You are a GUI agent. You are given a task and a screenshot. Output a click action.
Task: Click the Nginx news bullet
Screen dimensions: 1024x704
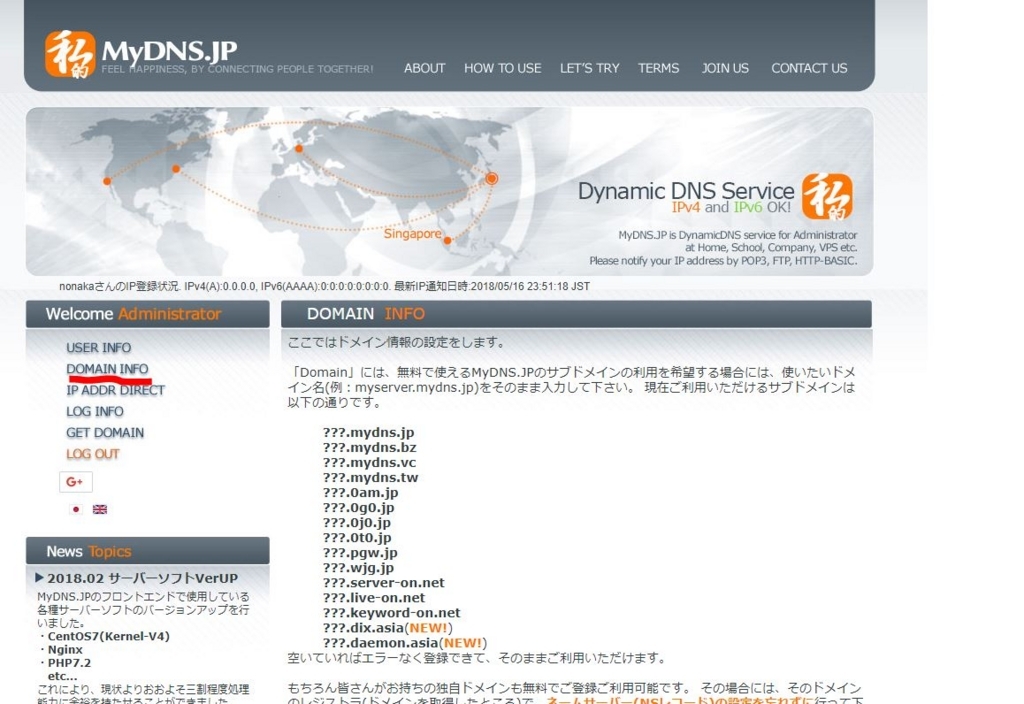click(x=61, y=649)
